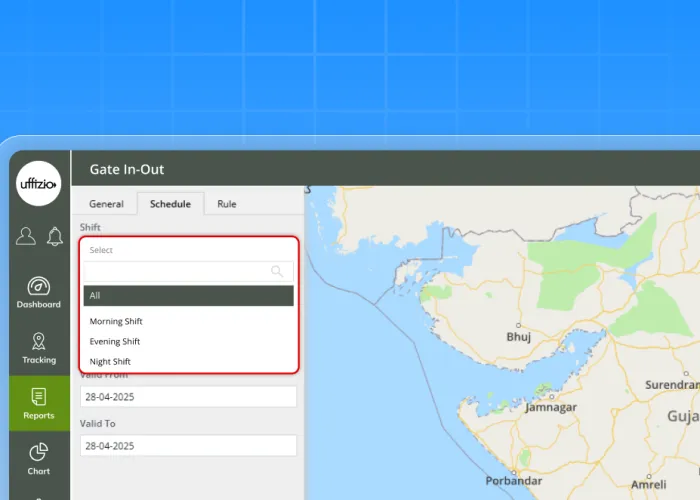Open the Dashboard gauge icon
Image resolution: width=700 pixels, height=500 pixels.
click(39, 287)
